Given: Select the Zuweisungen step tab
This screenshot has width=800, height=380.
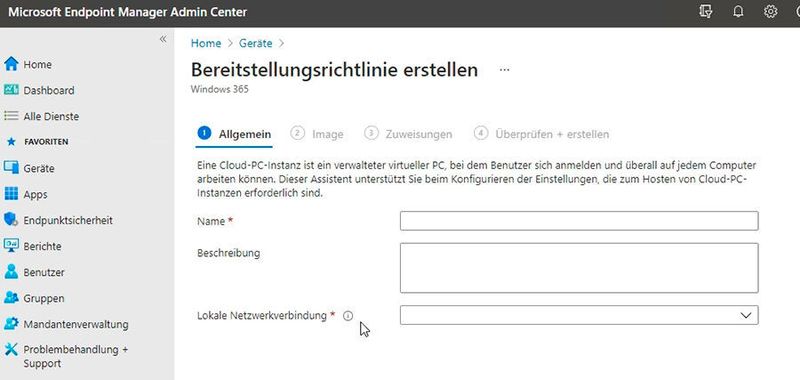Looking at the screenshot, I should tap(408, 134).
